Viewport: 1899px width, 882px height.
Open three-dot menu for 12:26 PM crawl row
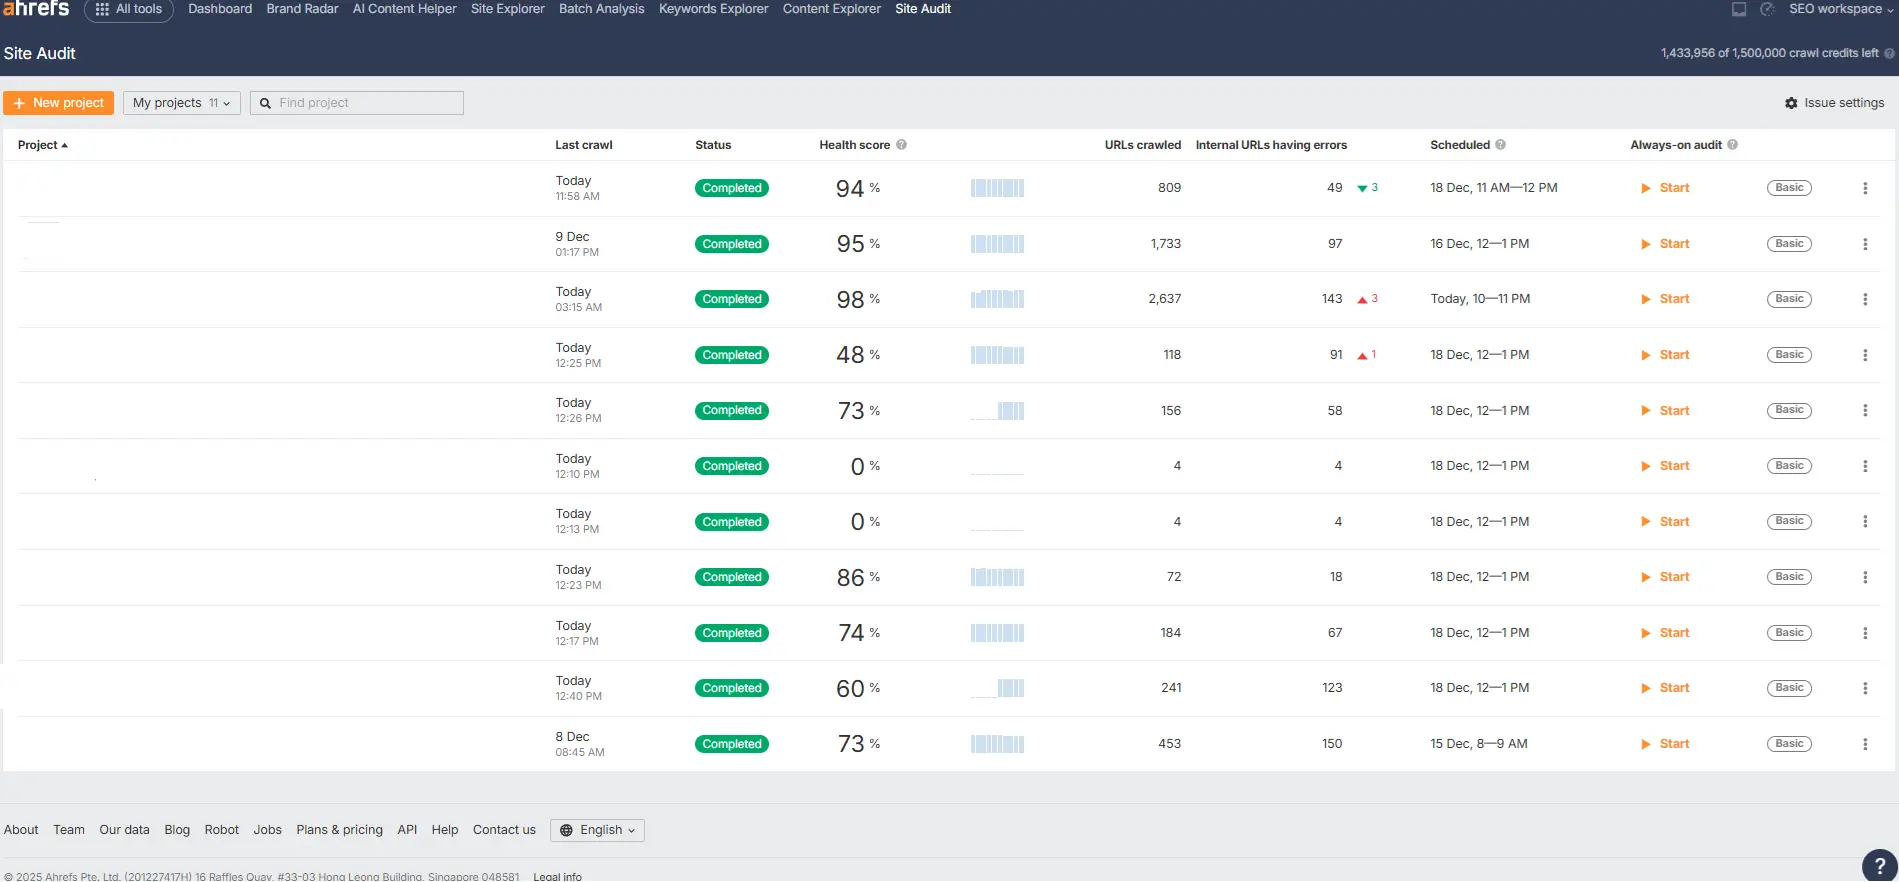click(1865, 411)
